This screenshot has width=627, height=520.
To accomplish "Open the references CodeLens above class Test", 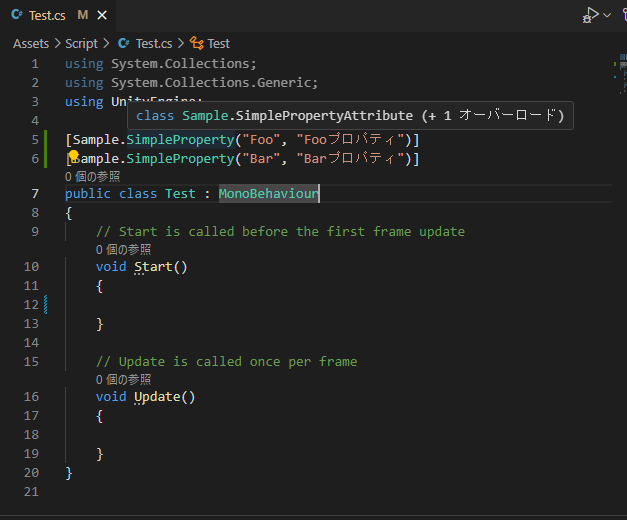I will point(92,176).
